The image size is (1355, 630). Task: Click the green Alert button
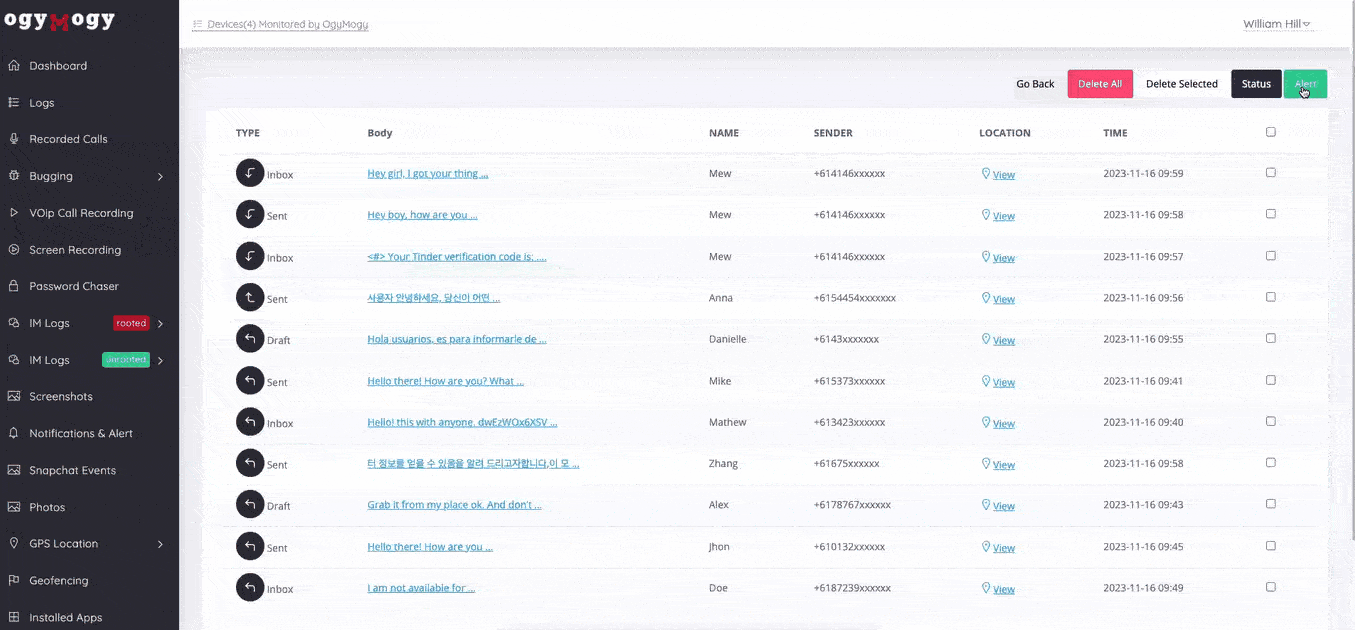point(1305,84)
